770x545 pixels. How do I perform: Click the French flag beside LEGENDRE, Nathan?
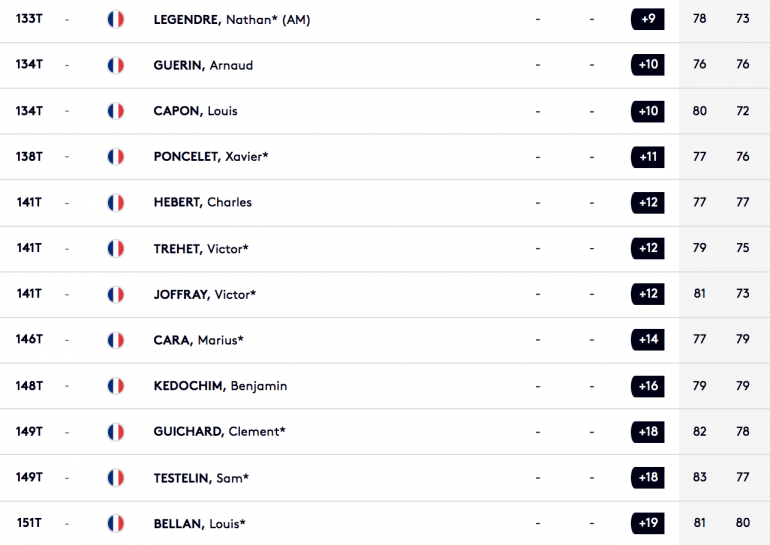pos(115,20)
